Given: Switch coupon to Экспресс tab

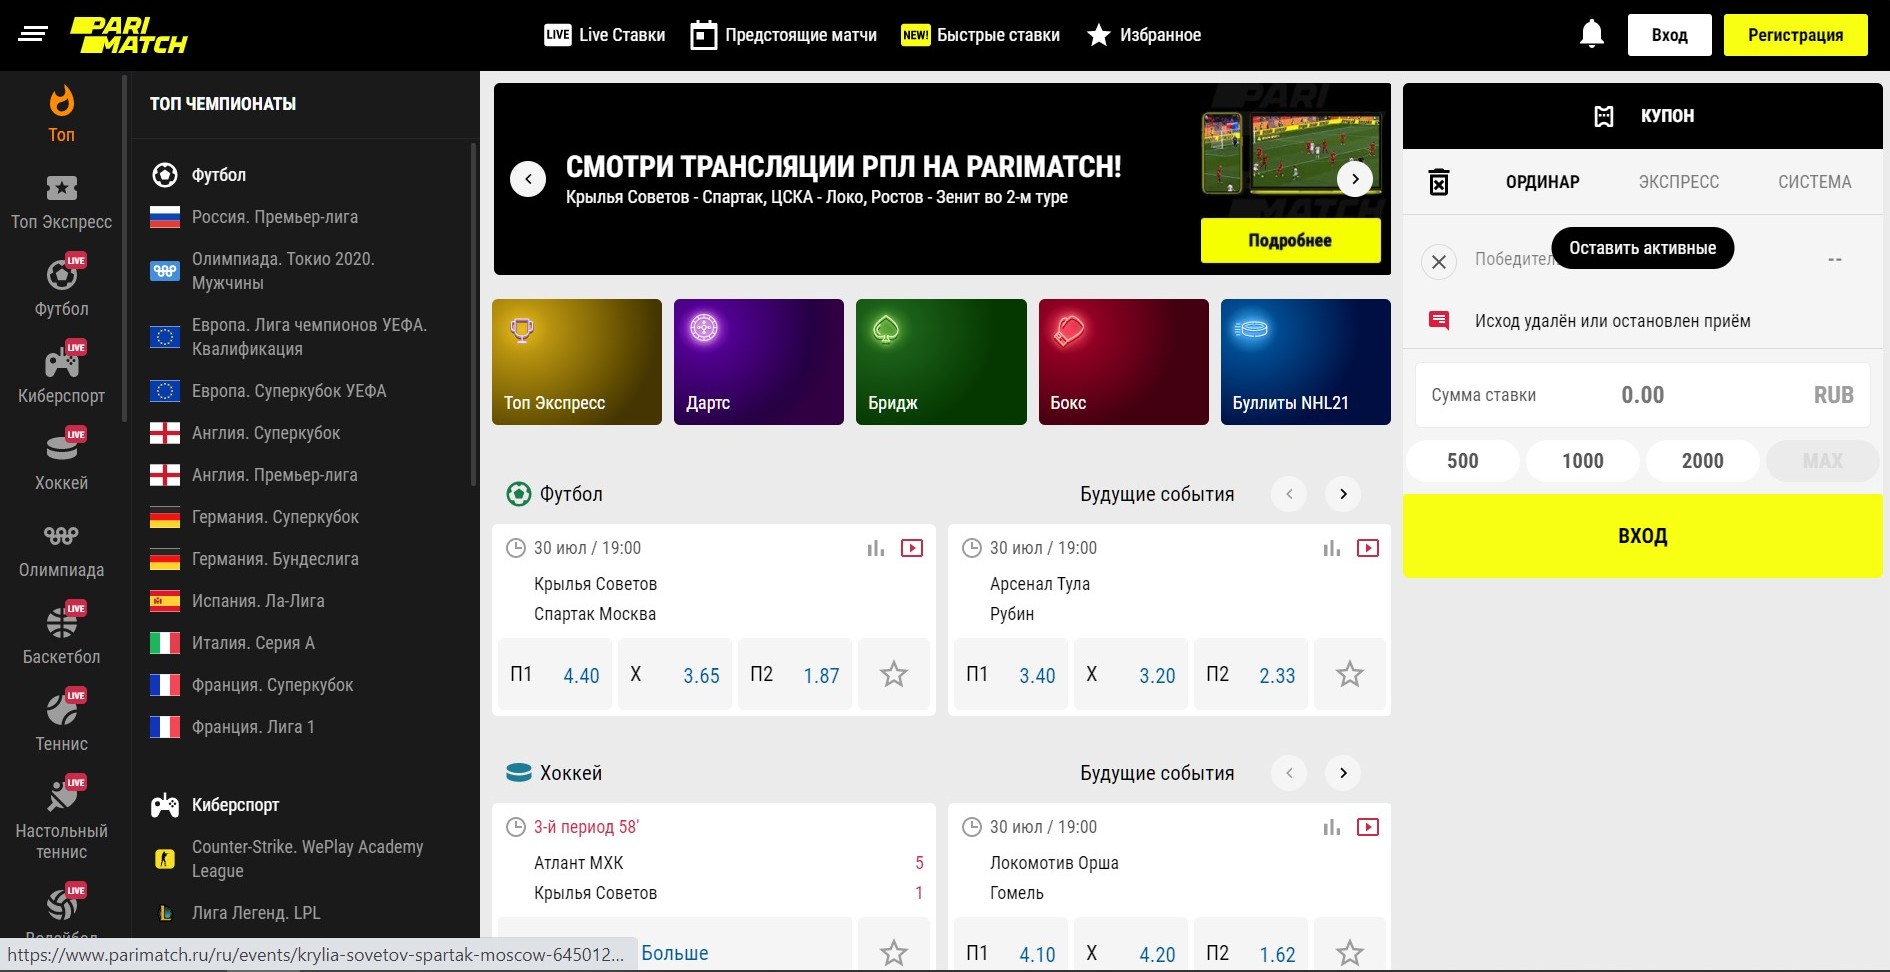Looking at the screenshot, I should click(x=1679, y=182).
